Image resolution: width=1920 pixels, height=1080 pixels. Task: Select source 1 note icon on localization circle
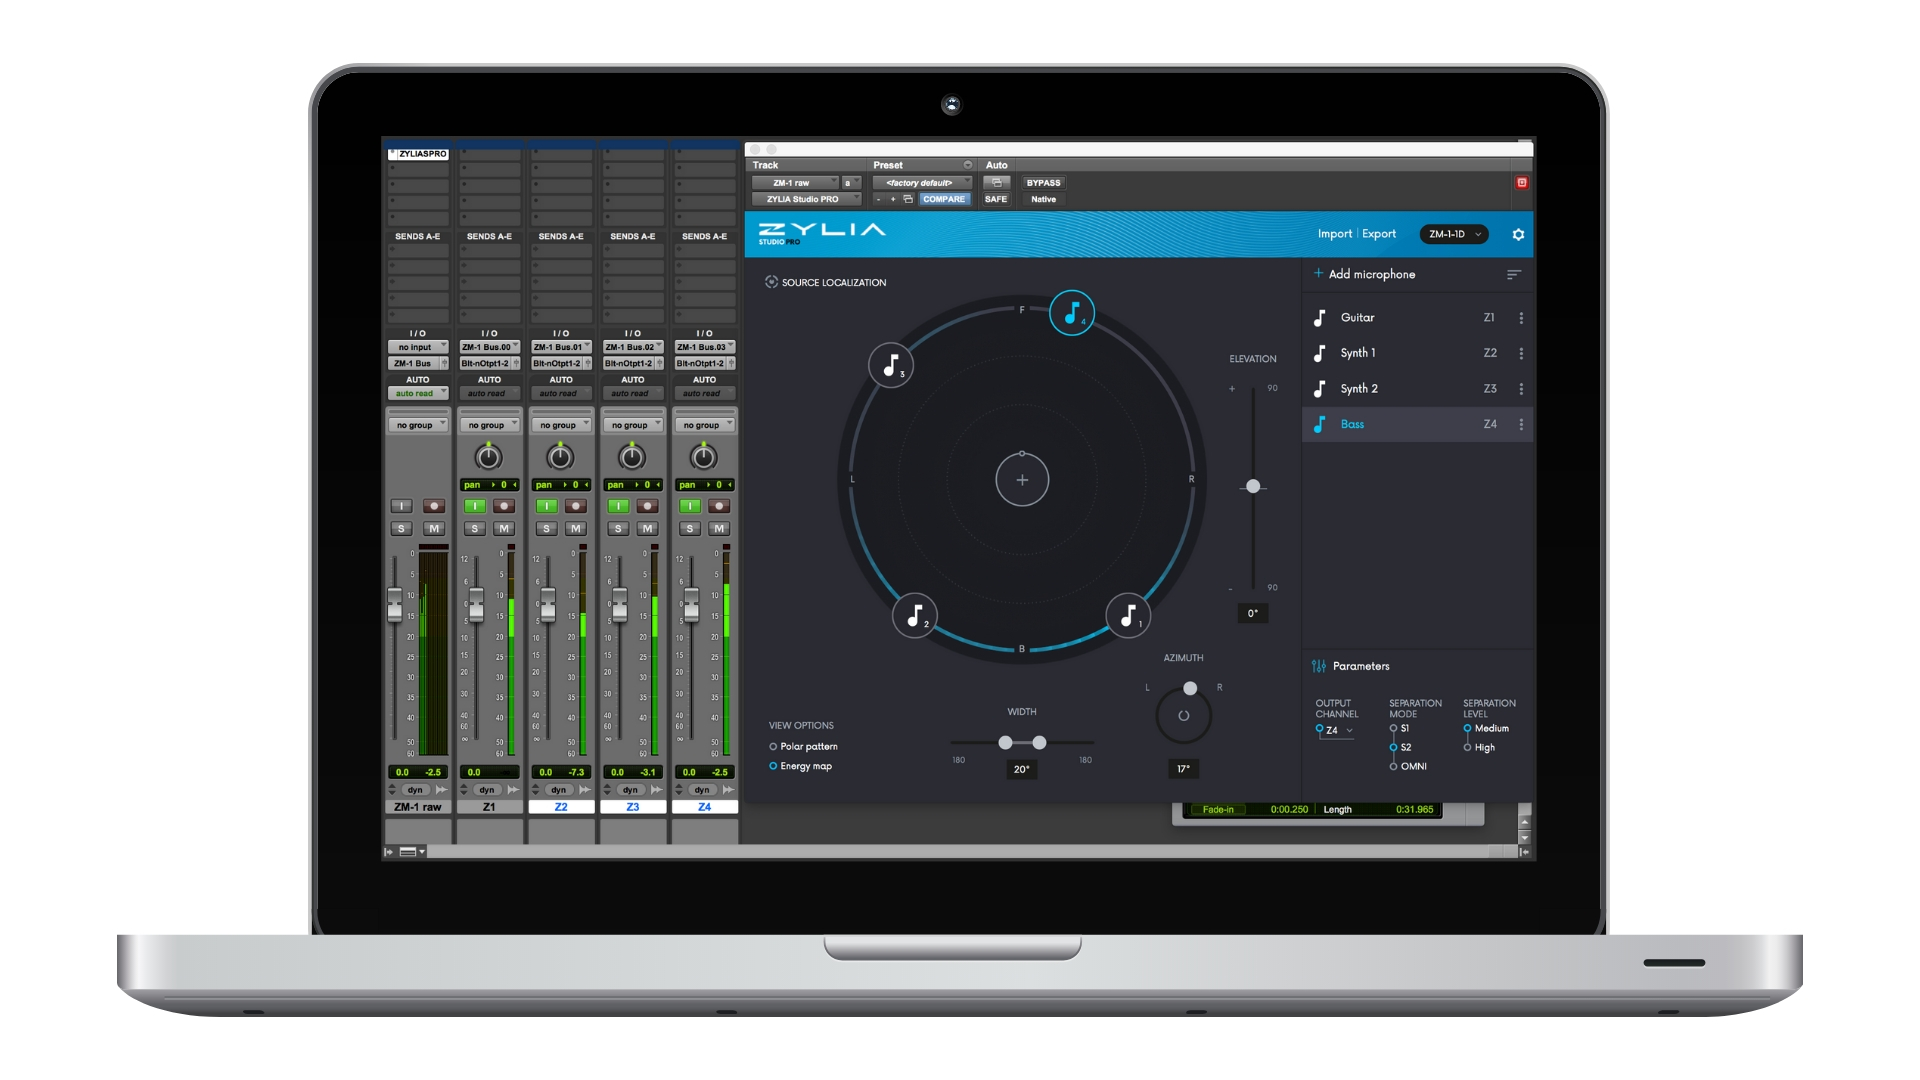coord(1128,616)
